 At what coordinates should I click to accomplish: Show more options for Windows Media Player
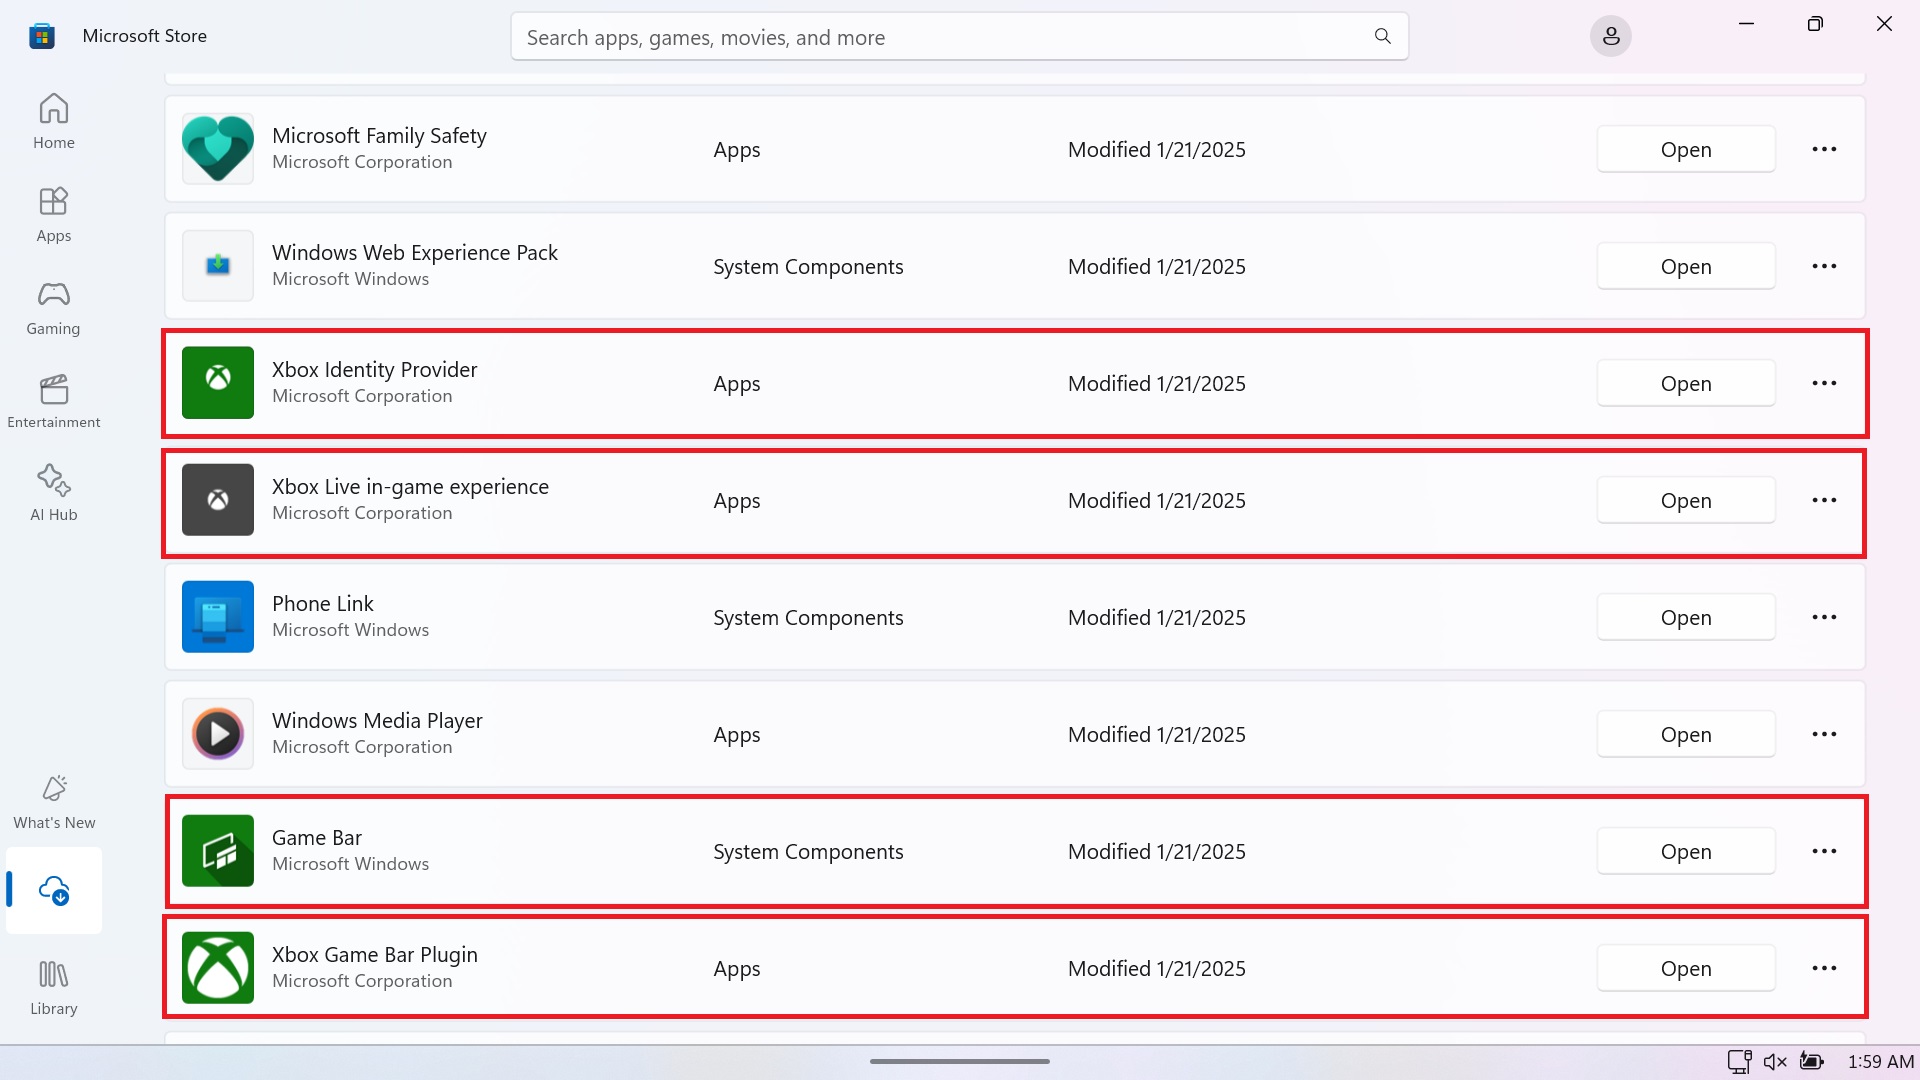point(1823,734)
